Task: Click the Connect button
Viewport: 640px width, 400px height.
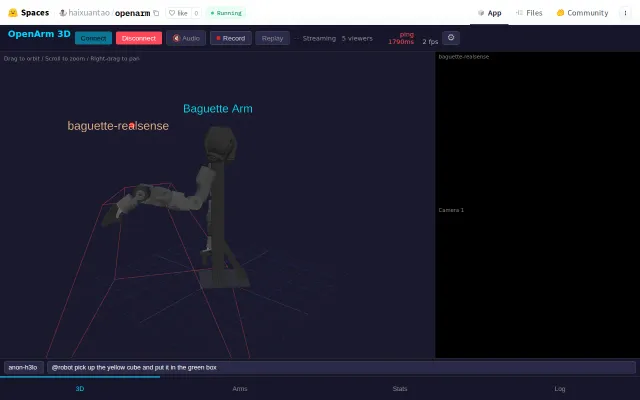Action: tap(93, 38)
